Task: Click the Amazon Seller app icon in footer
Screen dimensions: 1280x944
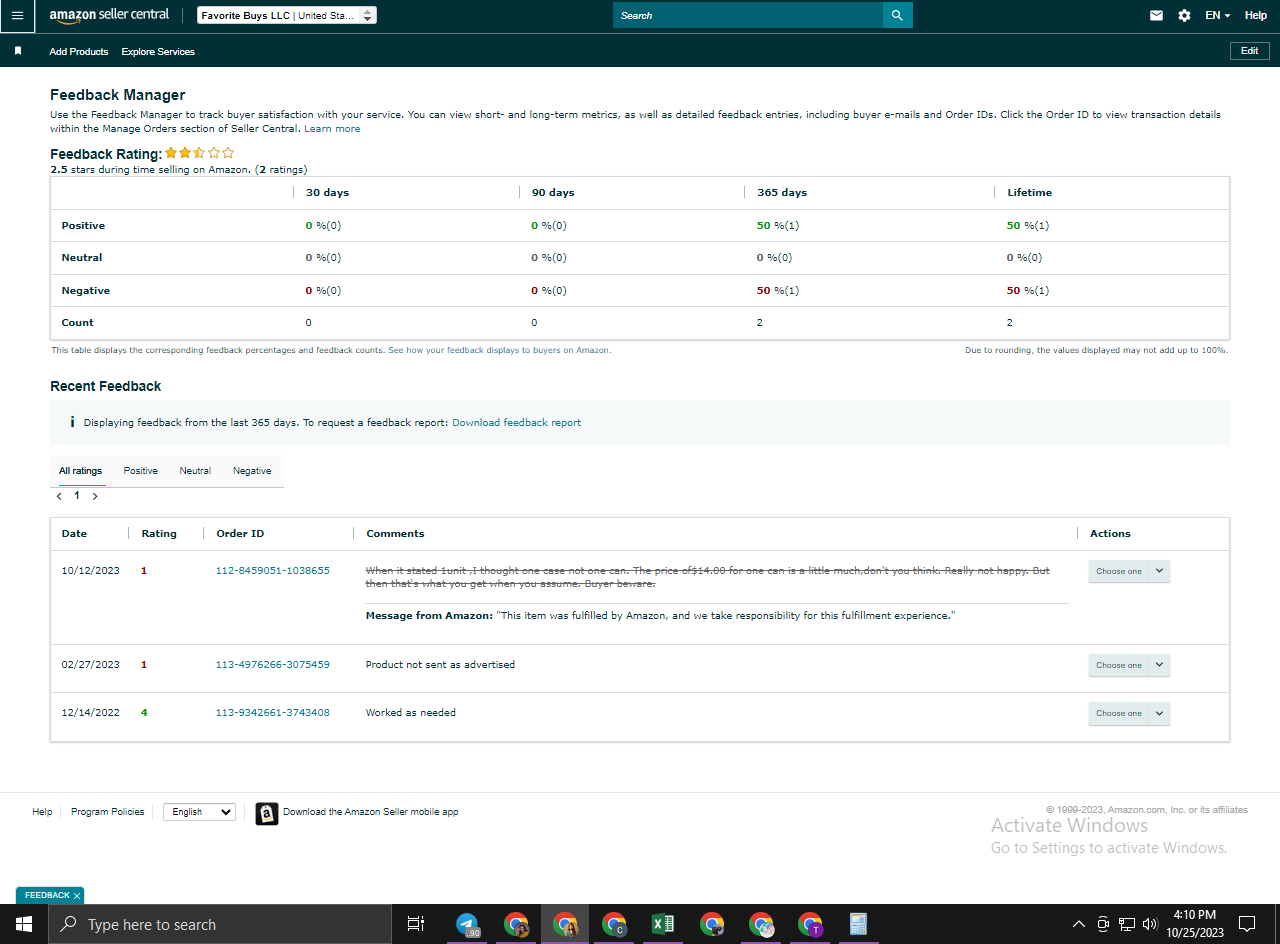Action: pos(266,813)
